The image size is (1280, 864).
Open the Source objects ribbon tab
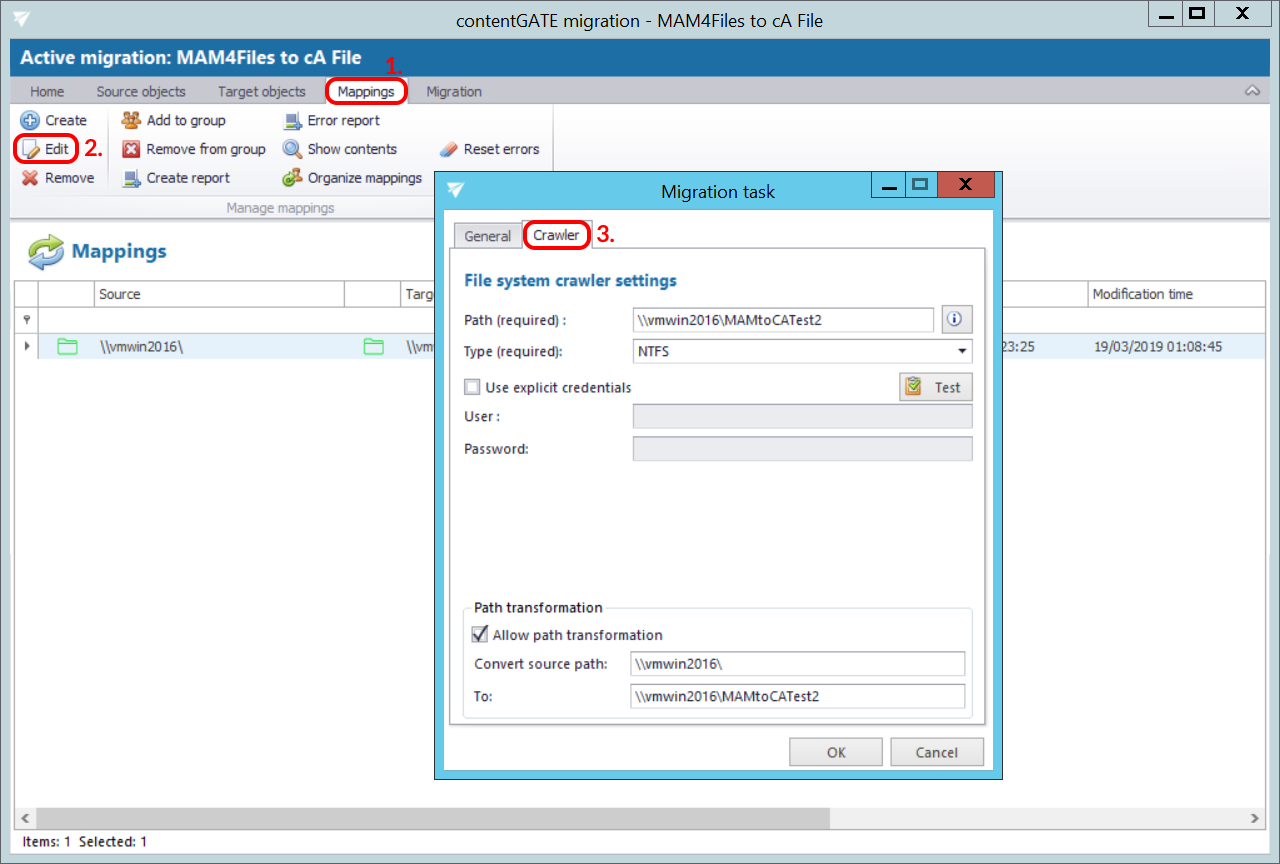click(141, 91)
